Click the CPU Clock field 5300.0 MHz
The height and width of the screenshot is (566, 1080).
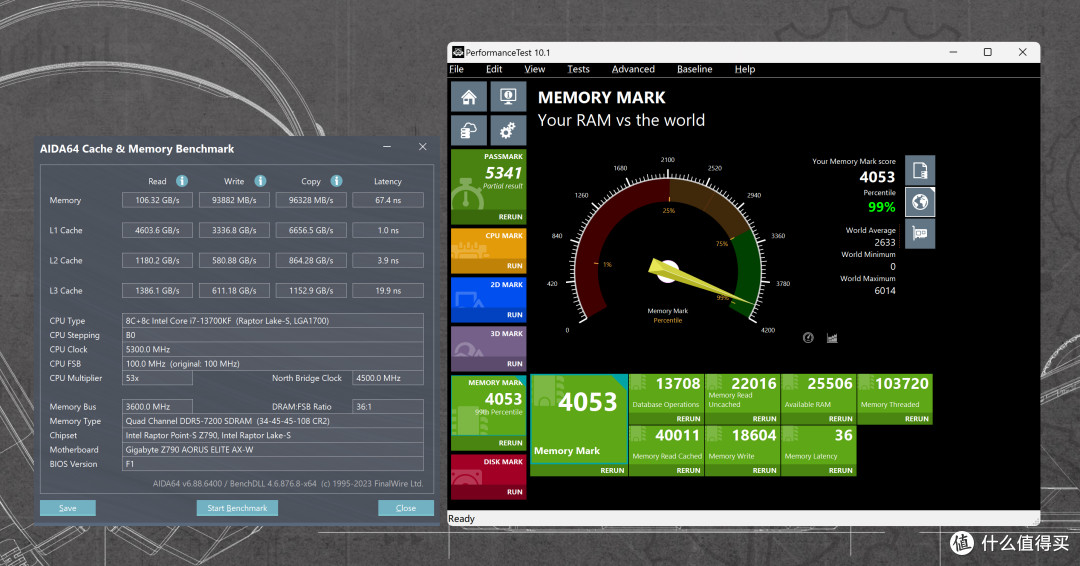click(x=273, y=349)
